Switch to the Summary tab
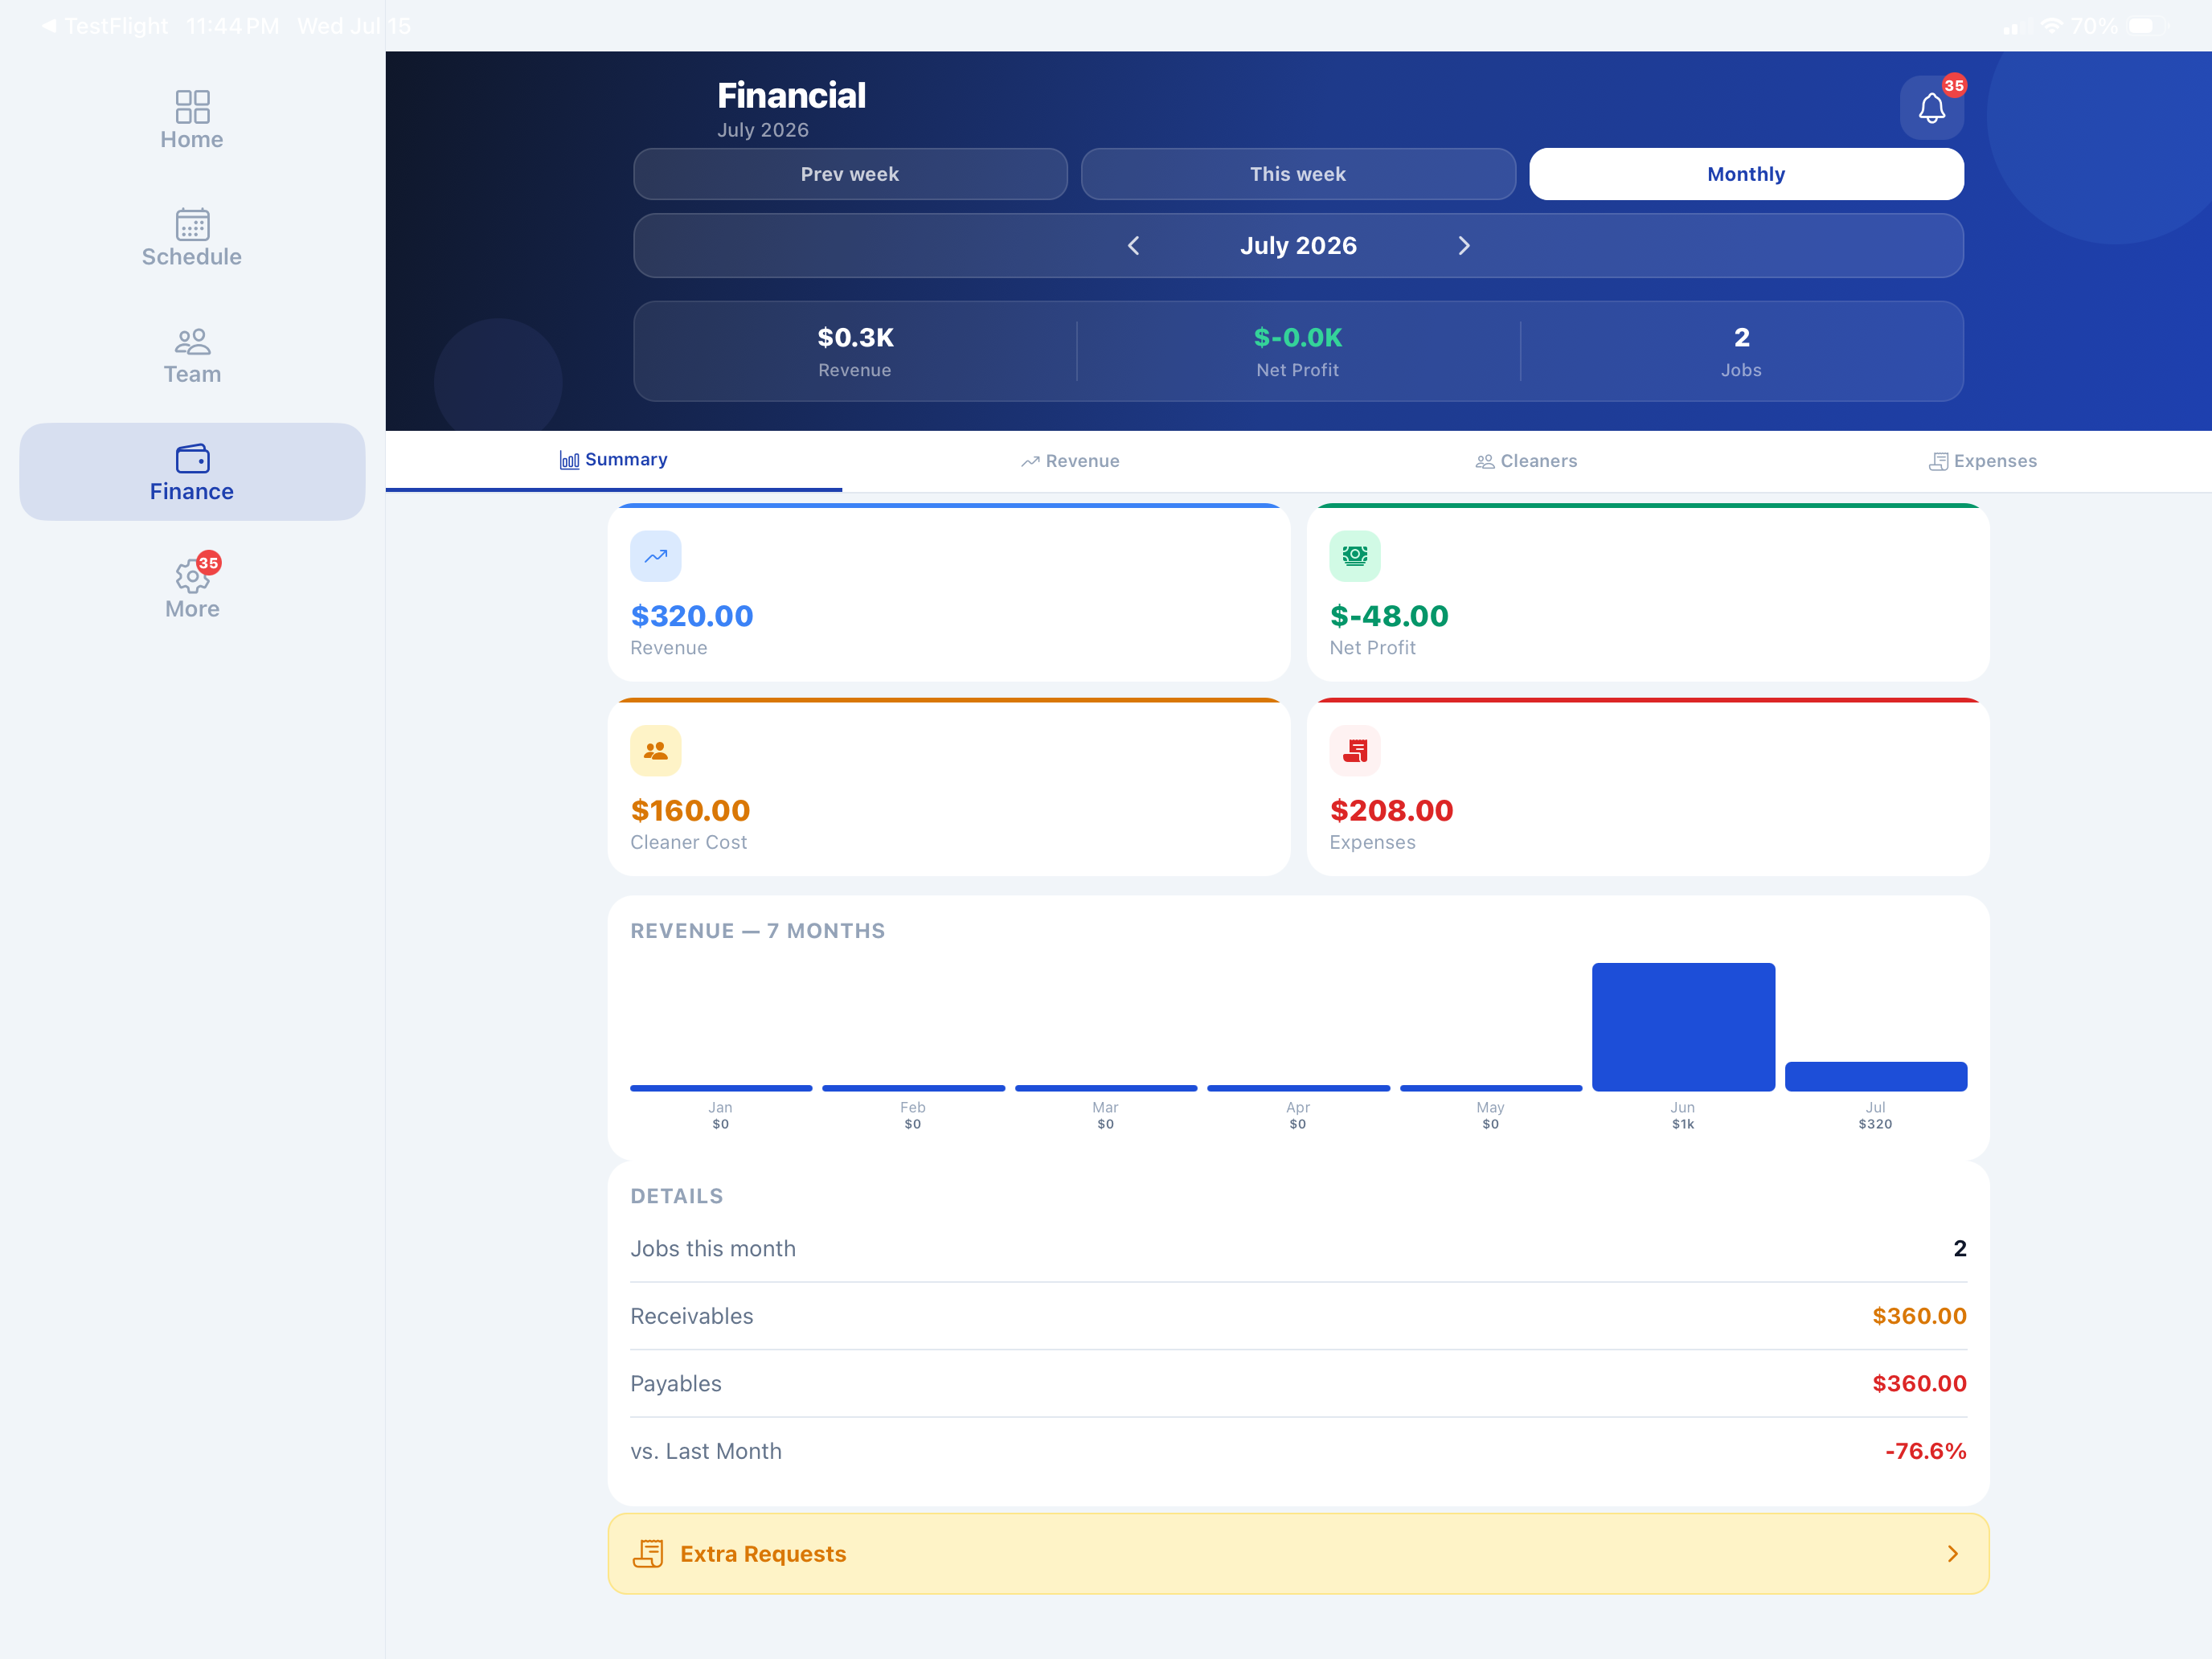This screenshot has height=1659, width=2212. (x=613, y=460)
